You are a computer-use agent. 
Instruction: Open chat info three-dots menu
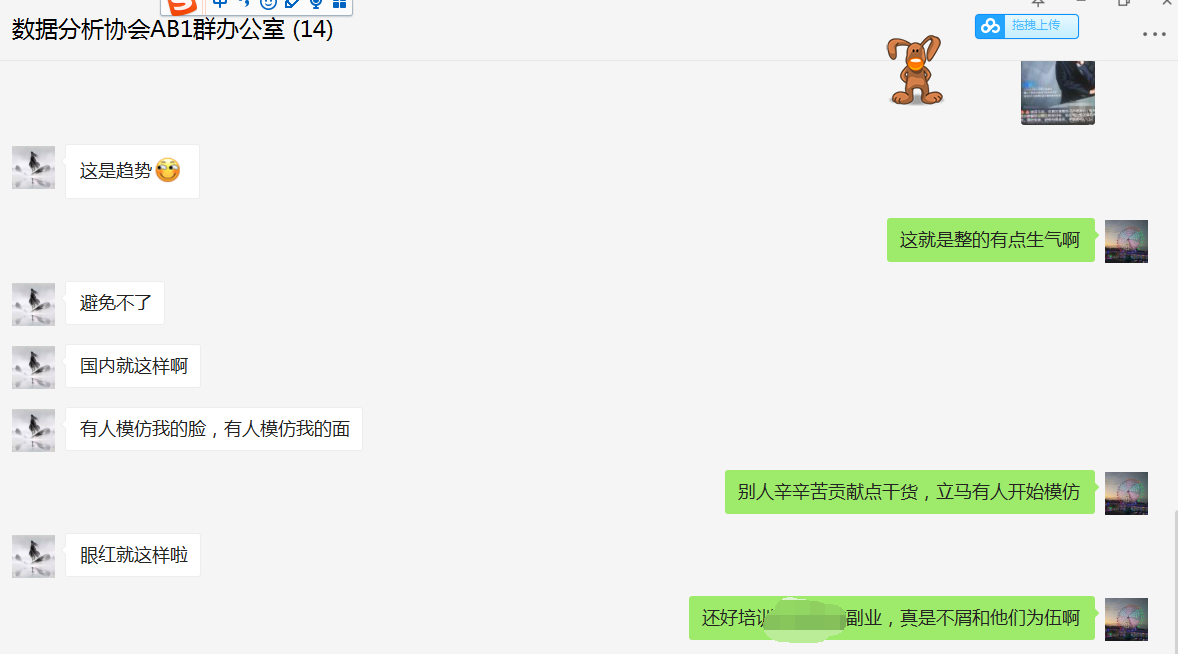pyautogui.click(x=1154, y=34)
